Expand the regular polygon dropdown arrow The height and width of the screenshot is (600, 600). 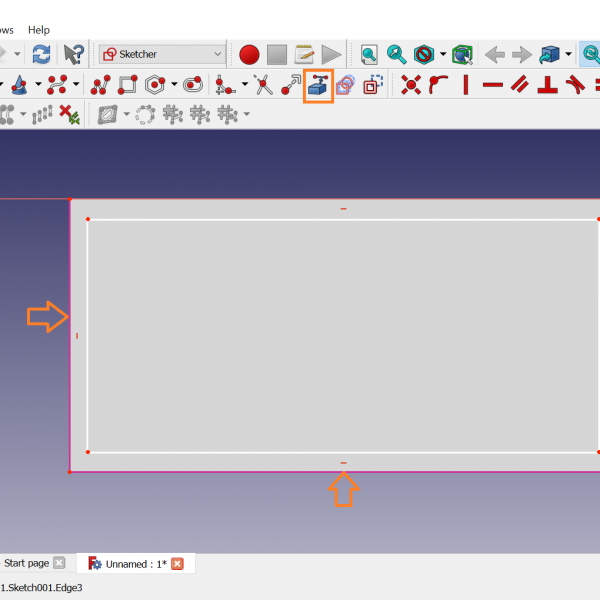click(174, 86)
